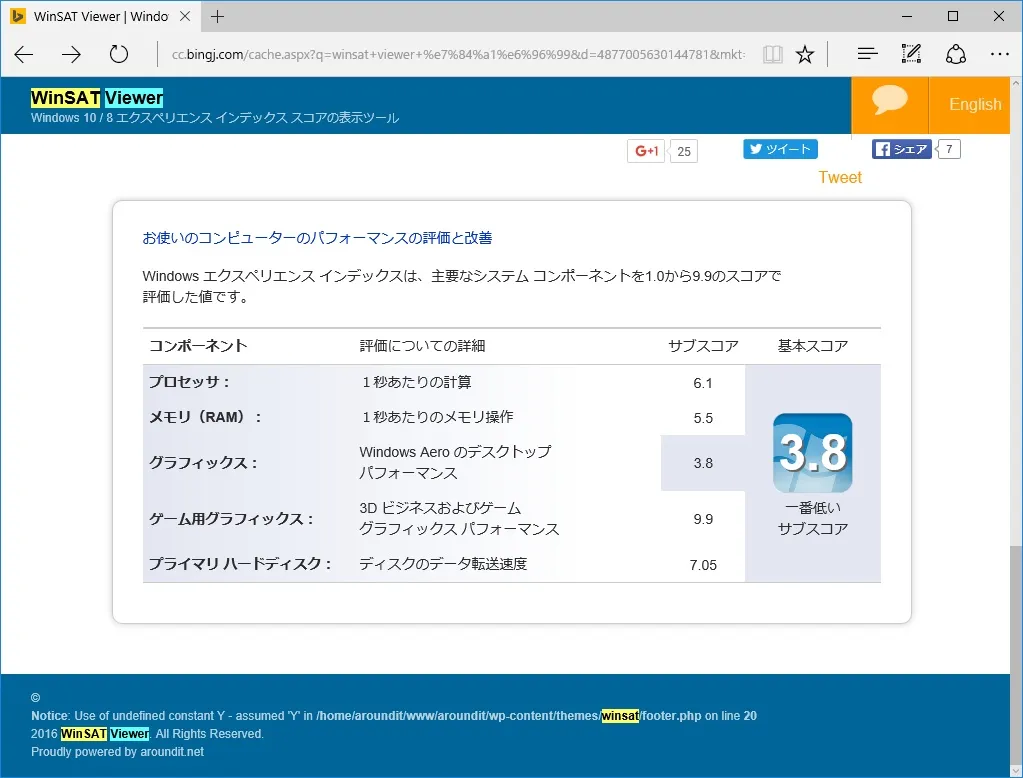
Task: Click the WinSAT Viewer site title
Action: point(97,98)
